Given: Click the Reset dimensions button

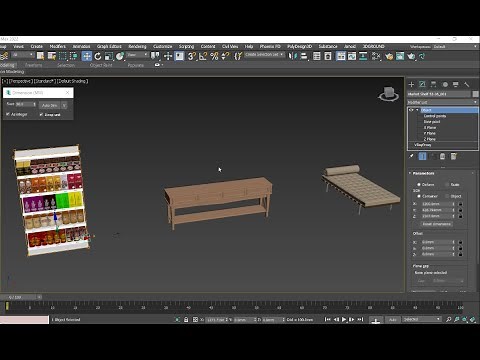Looking at the screenshot, I should (x=436, y=224).
